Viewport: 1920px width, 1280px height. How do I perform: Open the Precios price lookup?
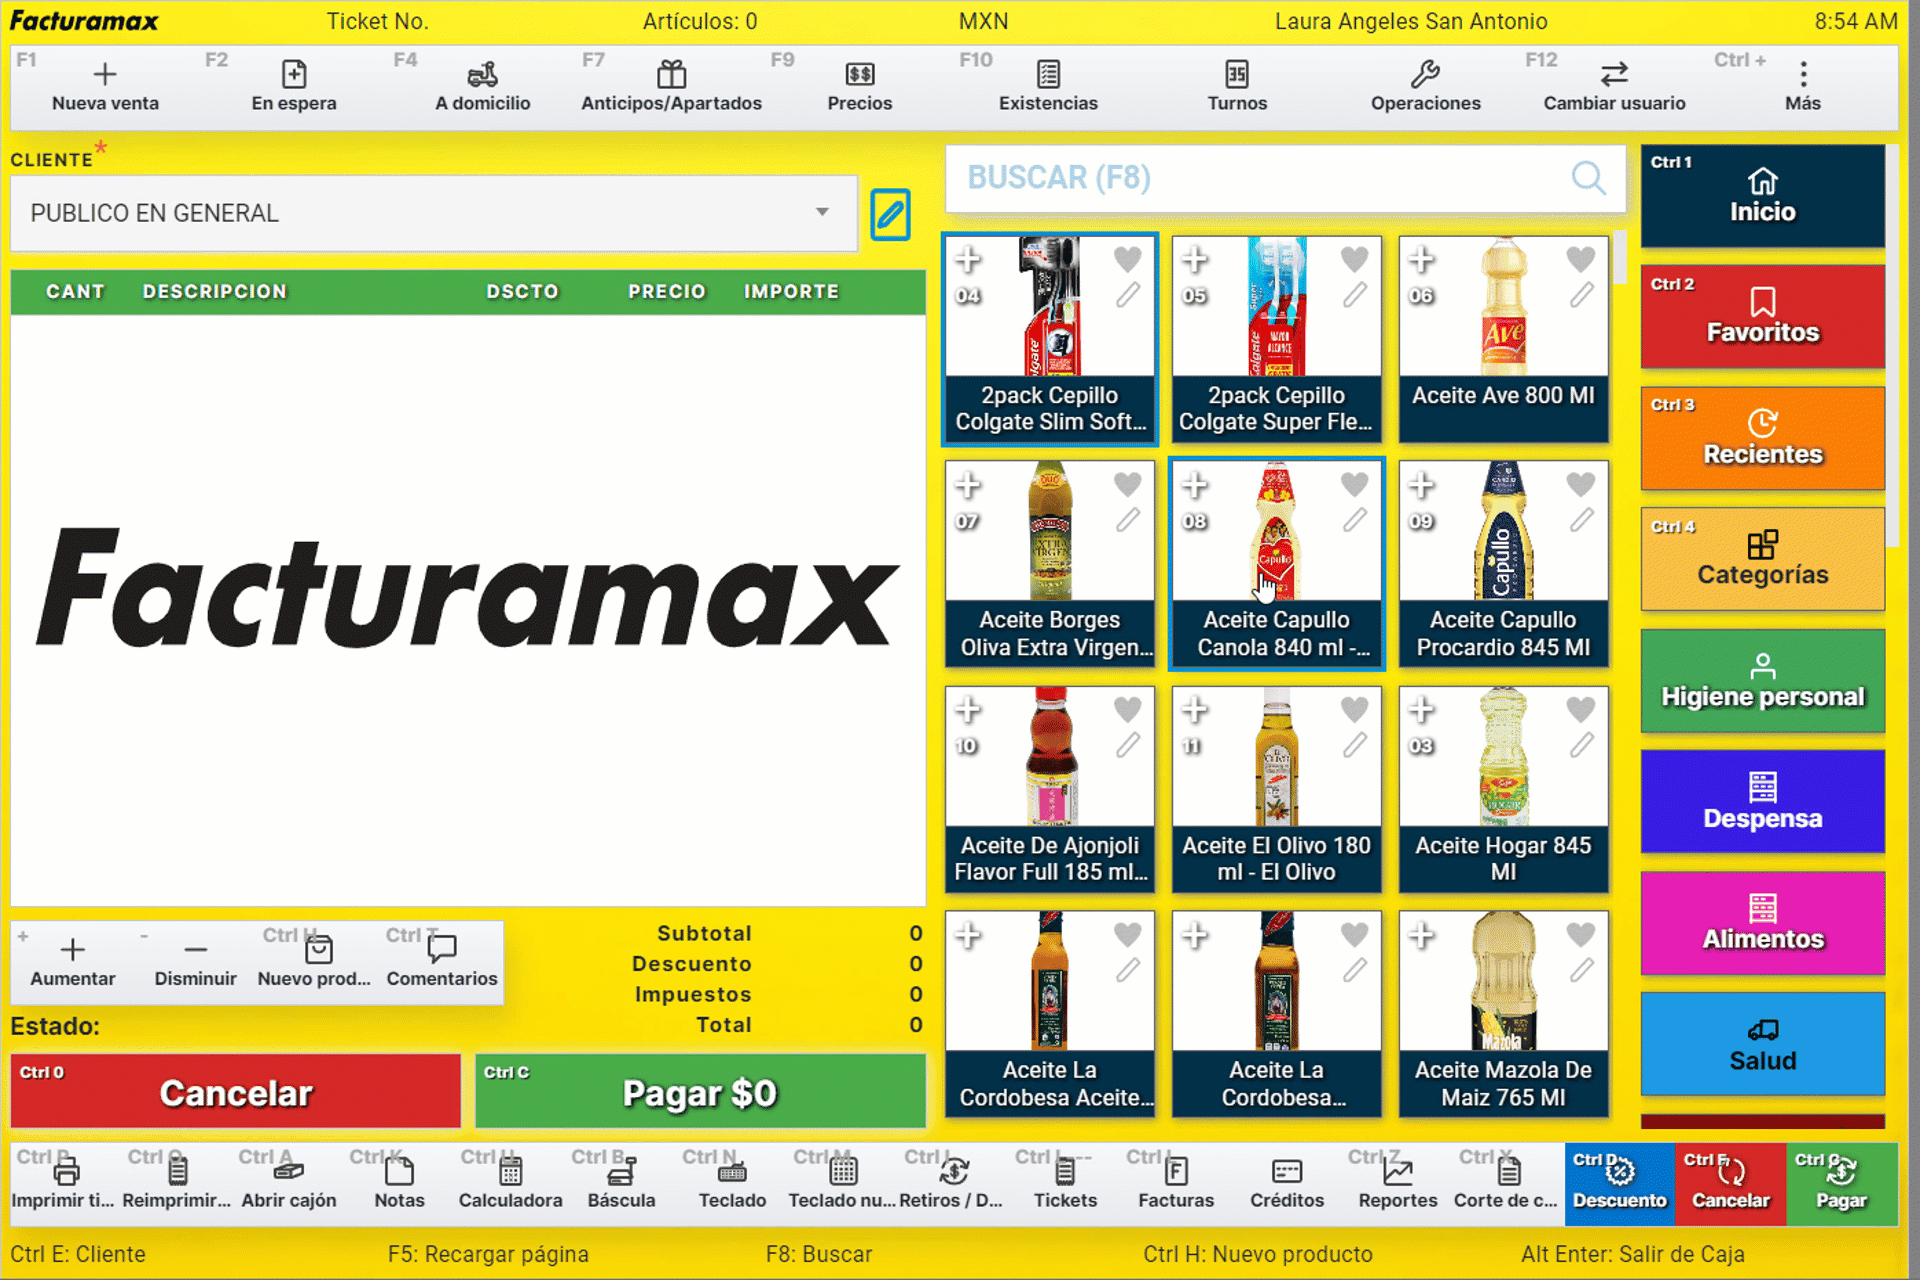tap(860, 87)
